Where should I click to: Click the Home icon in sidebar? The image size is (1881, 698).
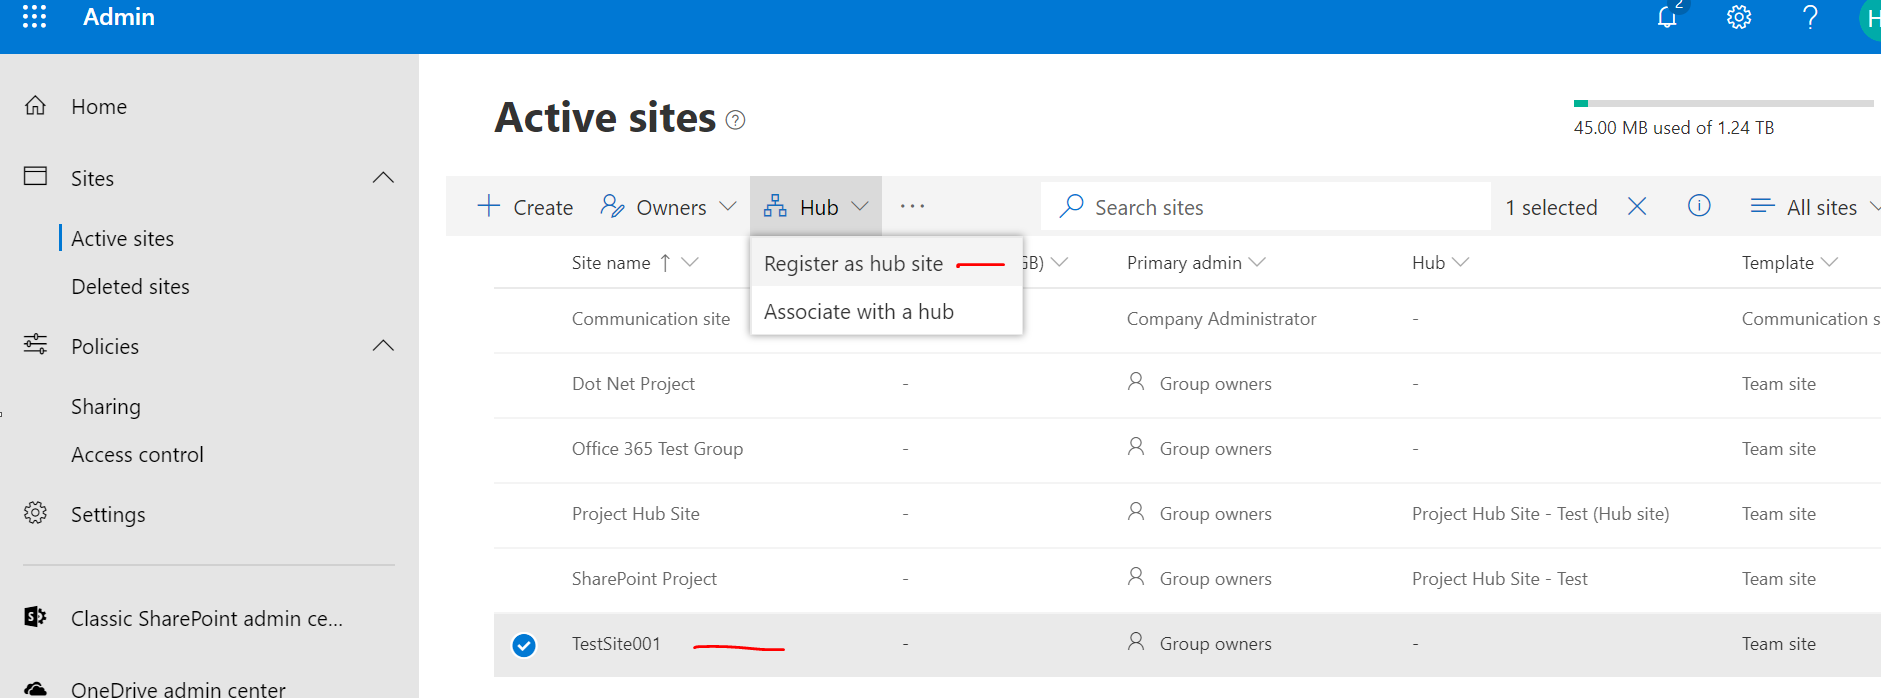tap(35, 105)
